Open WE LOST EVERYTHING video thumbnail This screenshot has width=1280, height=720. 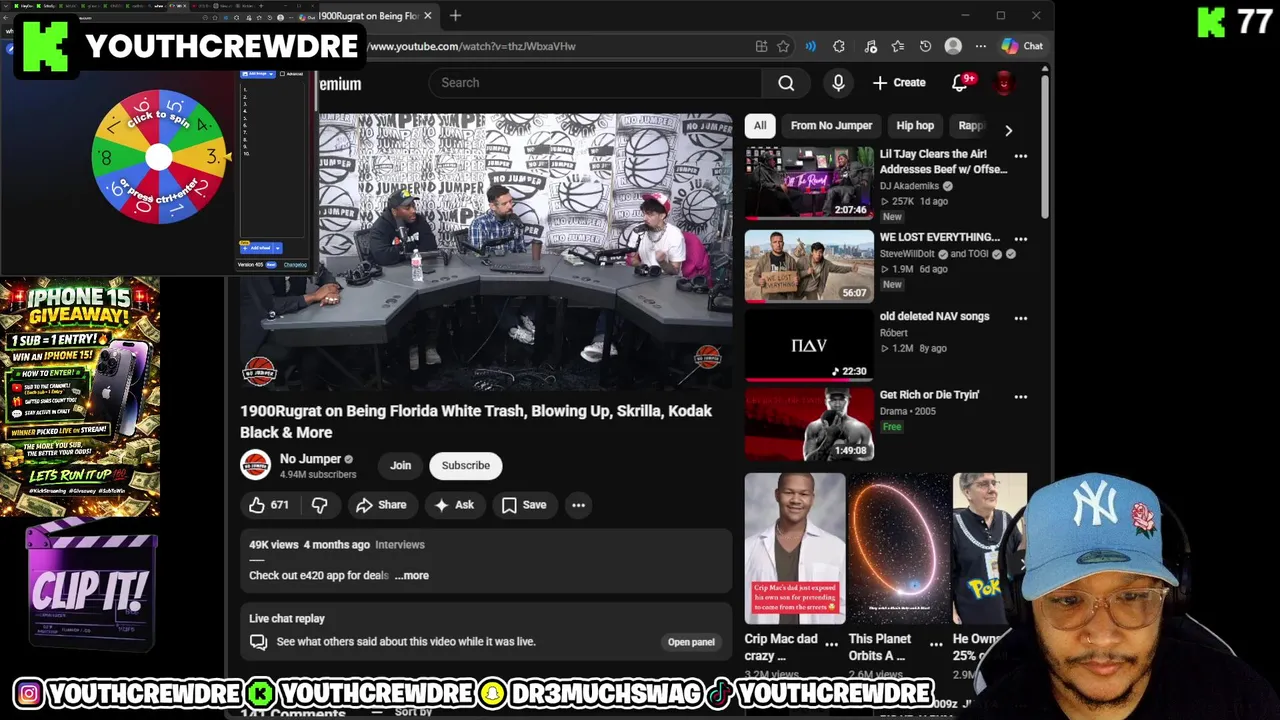(809, 266)
